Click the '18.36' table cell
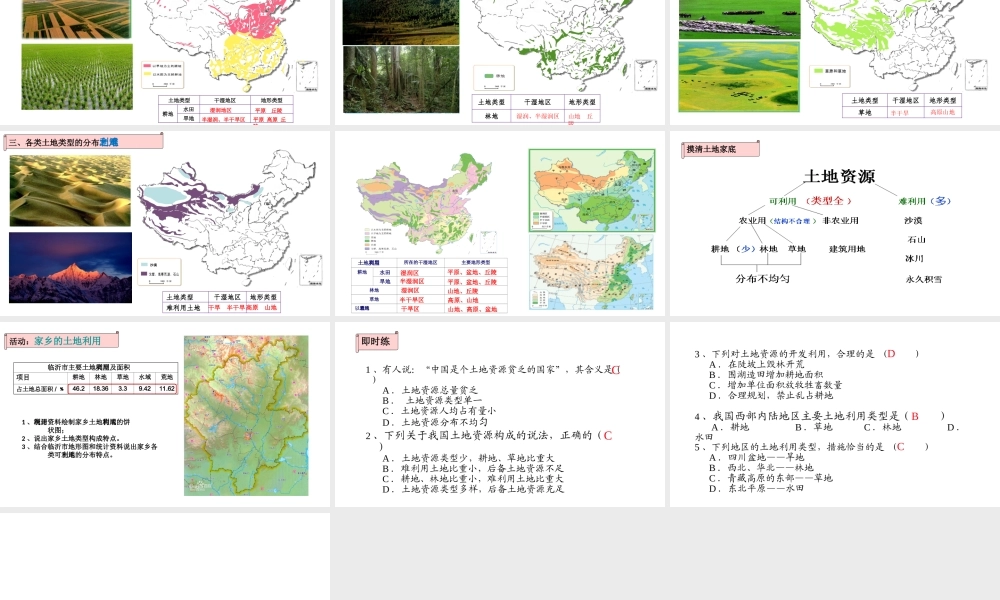Image resolution: width=1000 pixels, height=600 pixels. pos(101,388)
